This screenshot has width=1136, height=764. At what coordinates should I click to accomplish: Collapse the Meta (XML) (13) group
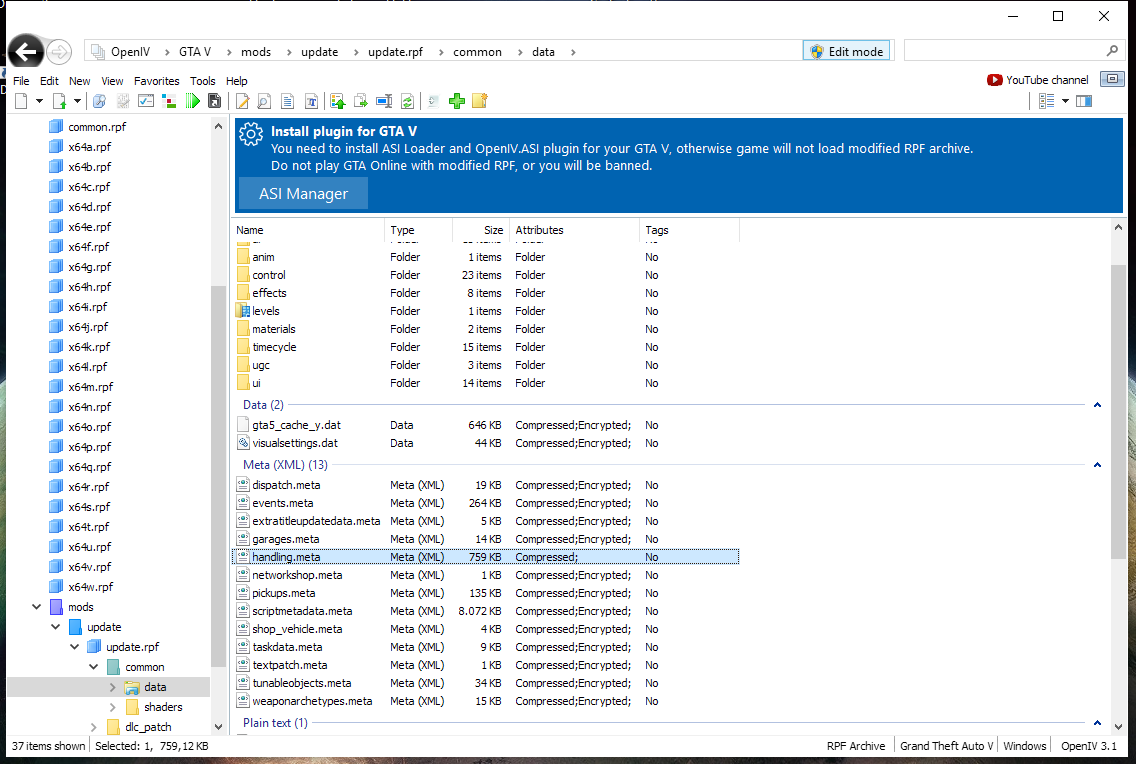pos(1097,465)
